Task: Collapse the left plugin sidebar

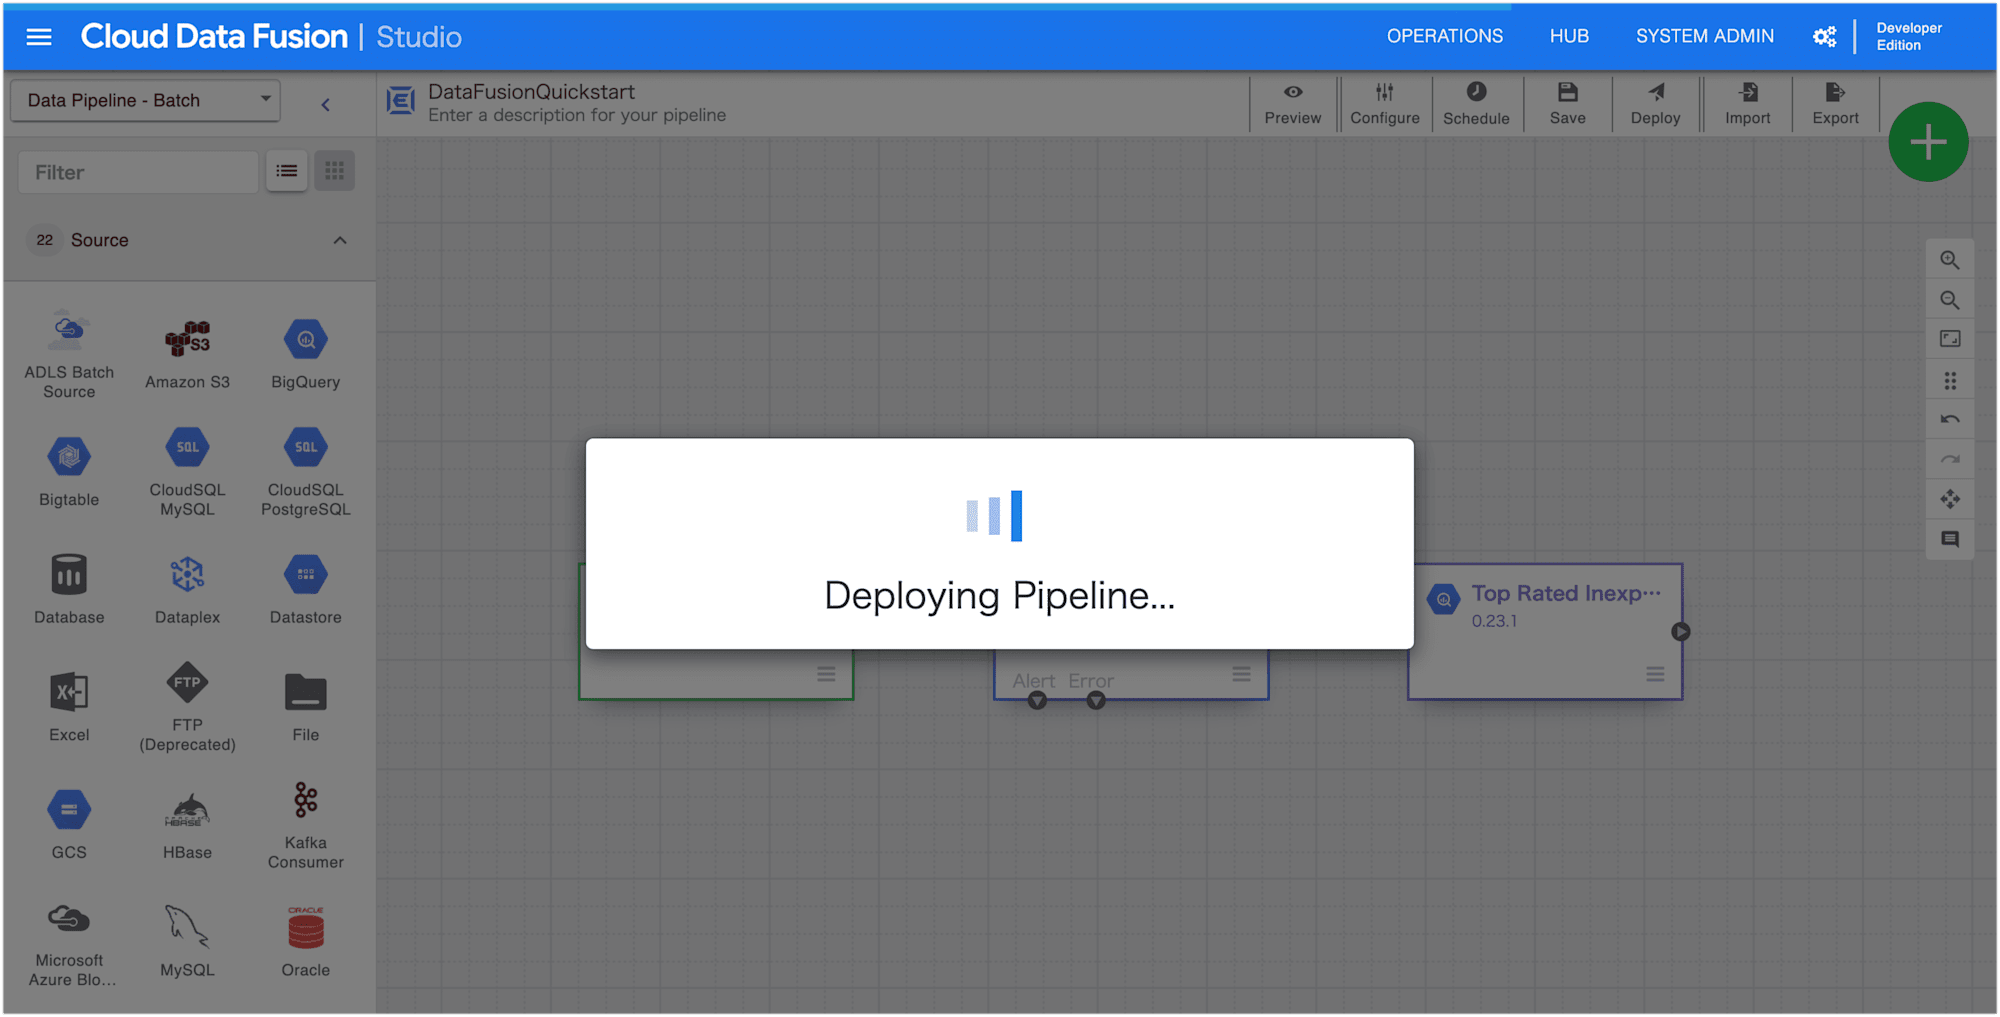Action: coord(325,104)
